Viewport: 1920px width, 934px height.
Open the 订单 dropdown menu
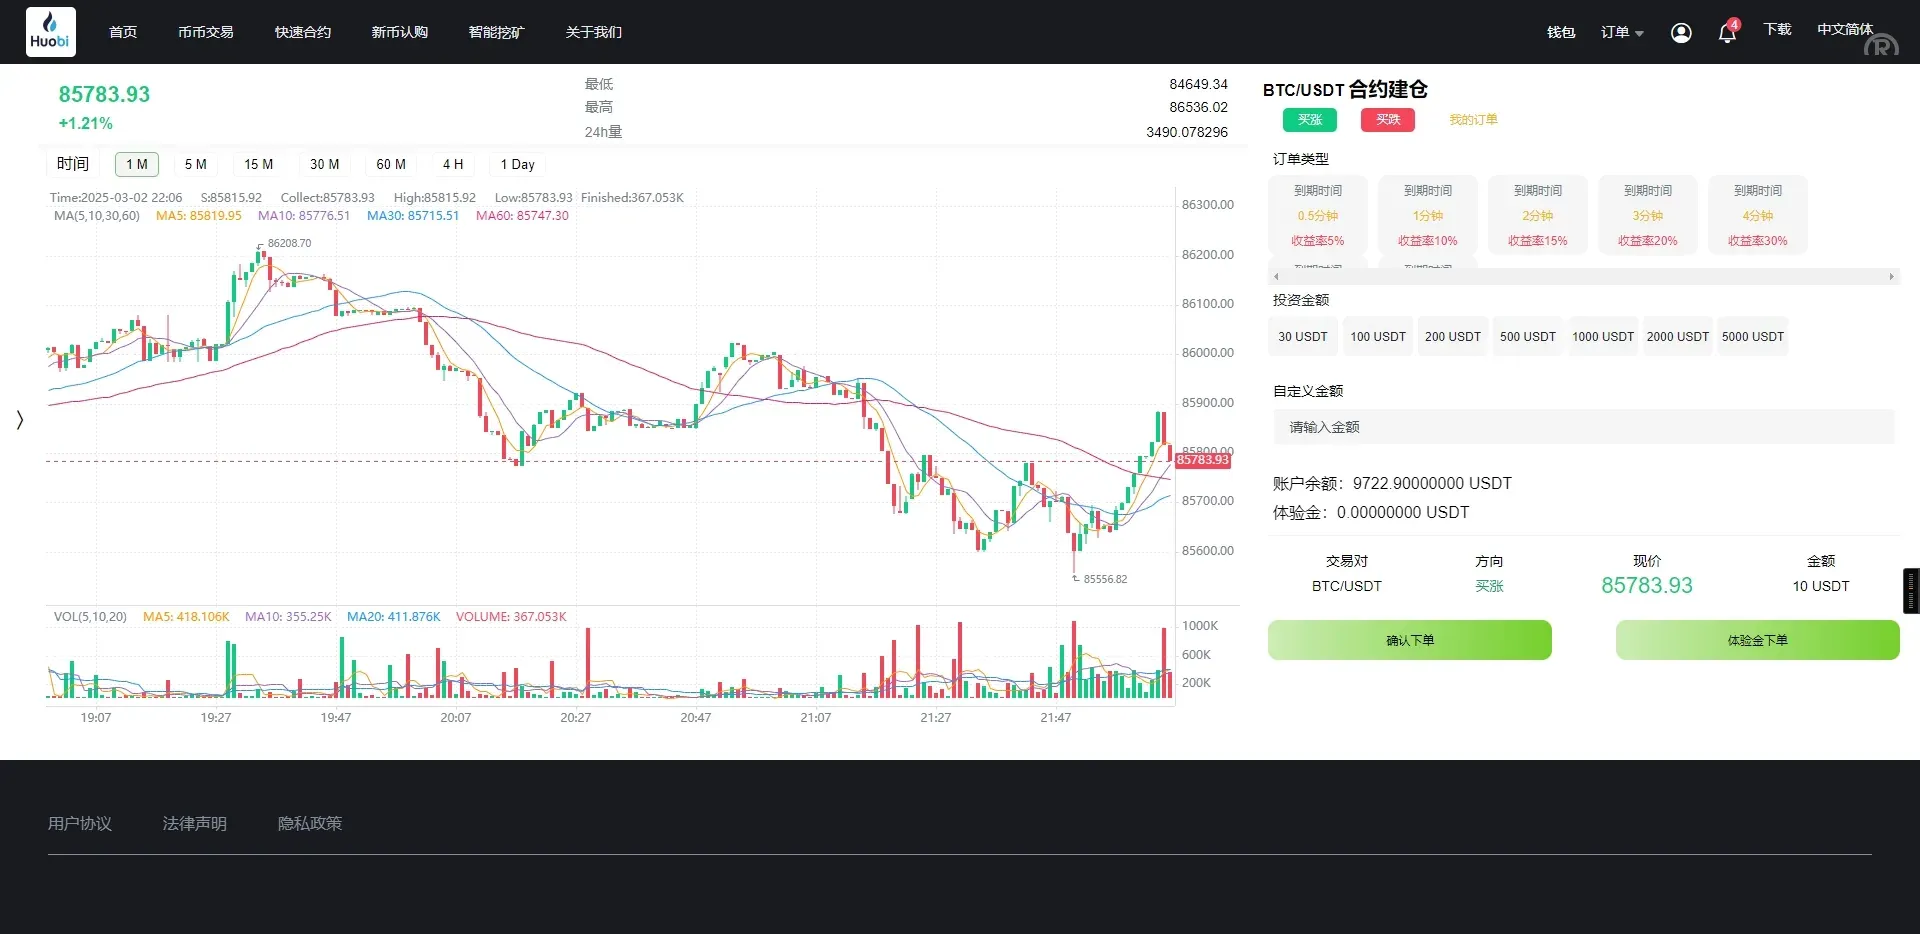[1620, 32]
